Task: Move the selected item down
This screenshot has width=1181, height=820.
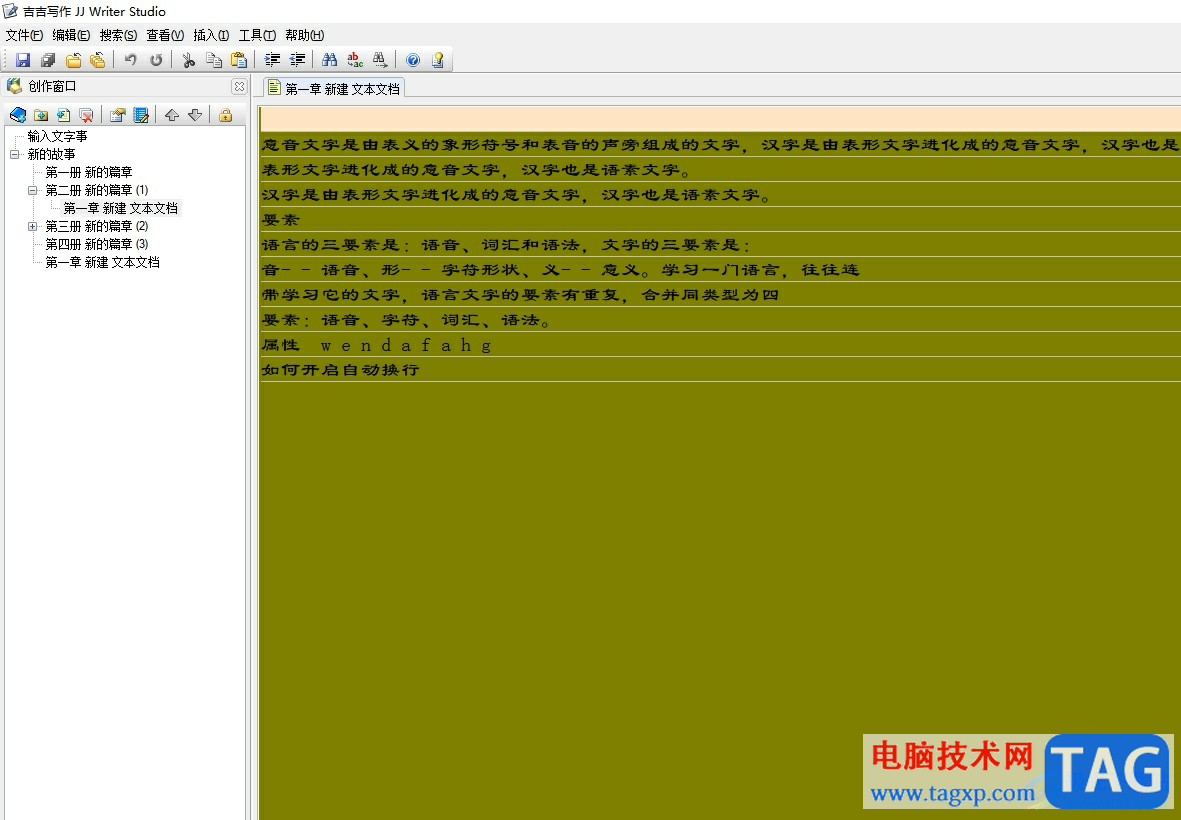Action: [195, 114]
